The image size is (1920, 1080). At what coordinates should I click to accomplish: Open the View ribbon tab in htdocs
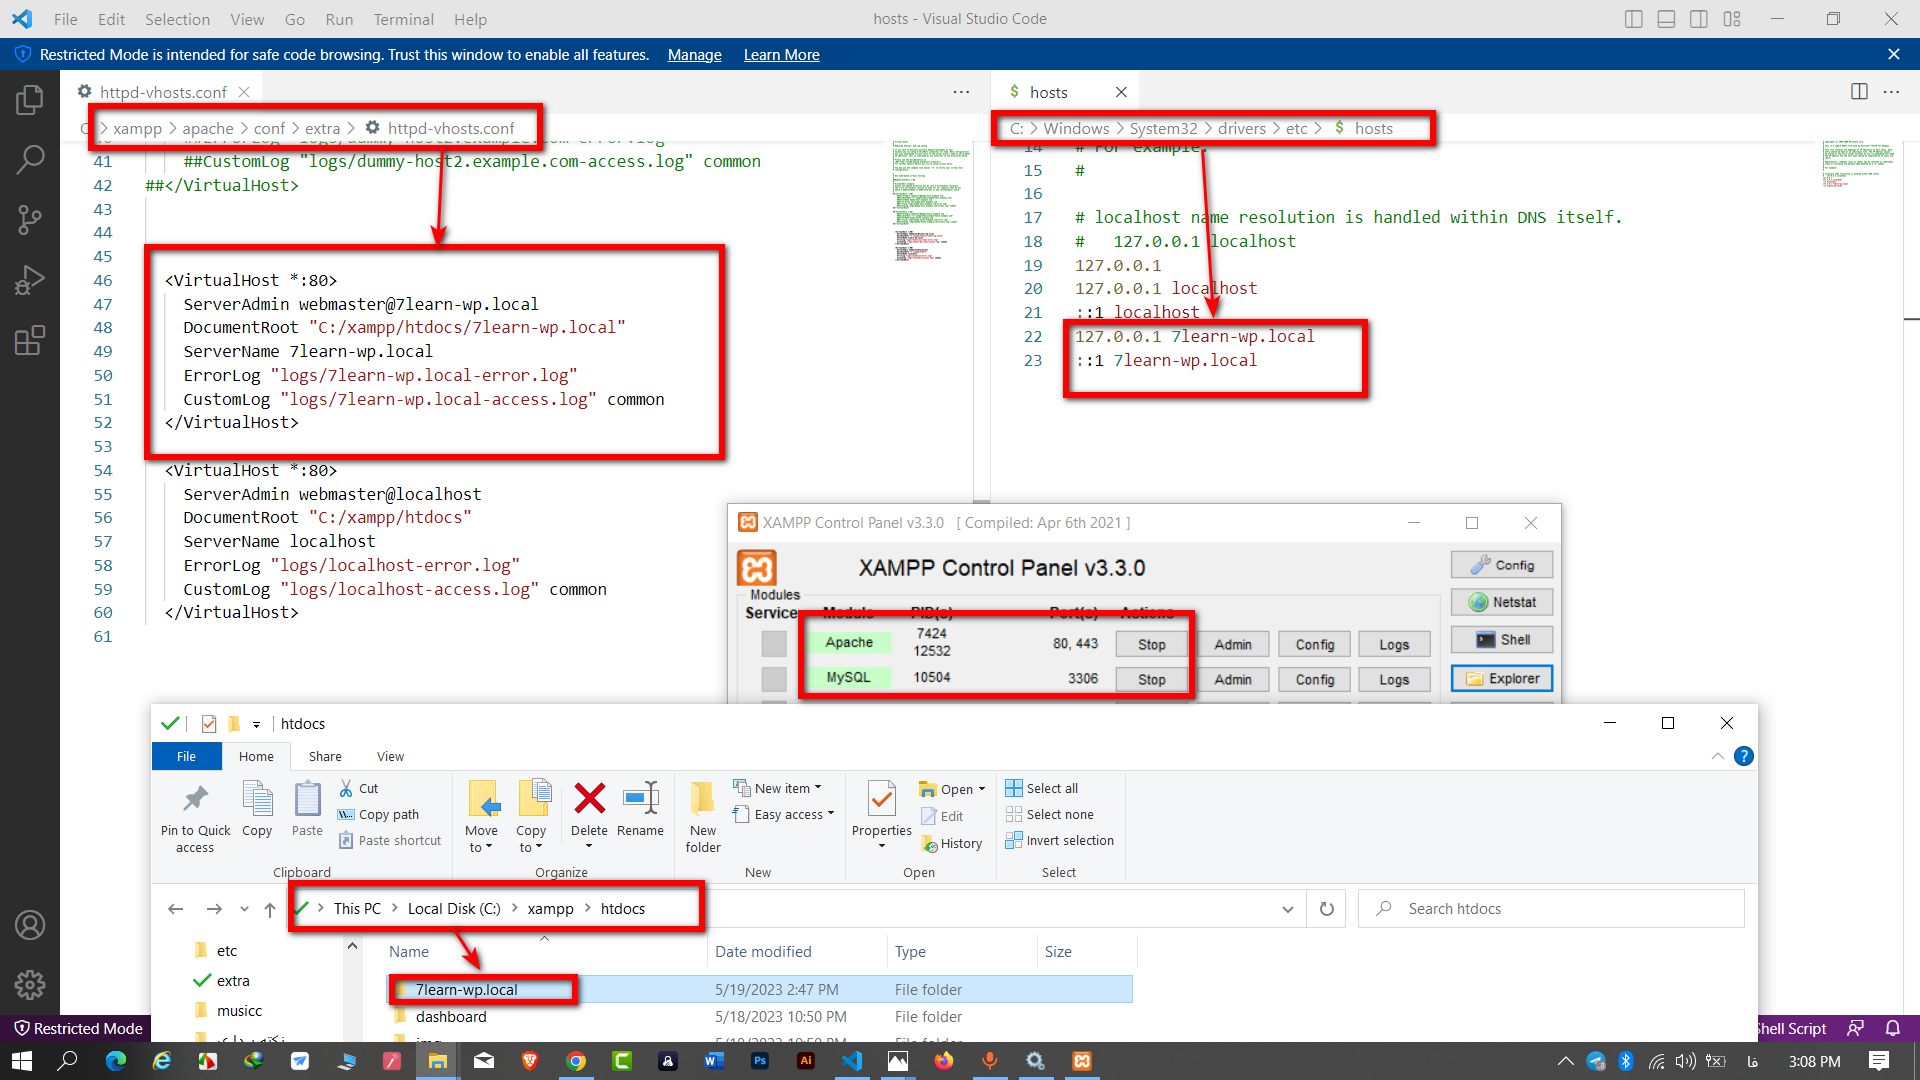coord(390,756)
